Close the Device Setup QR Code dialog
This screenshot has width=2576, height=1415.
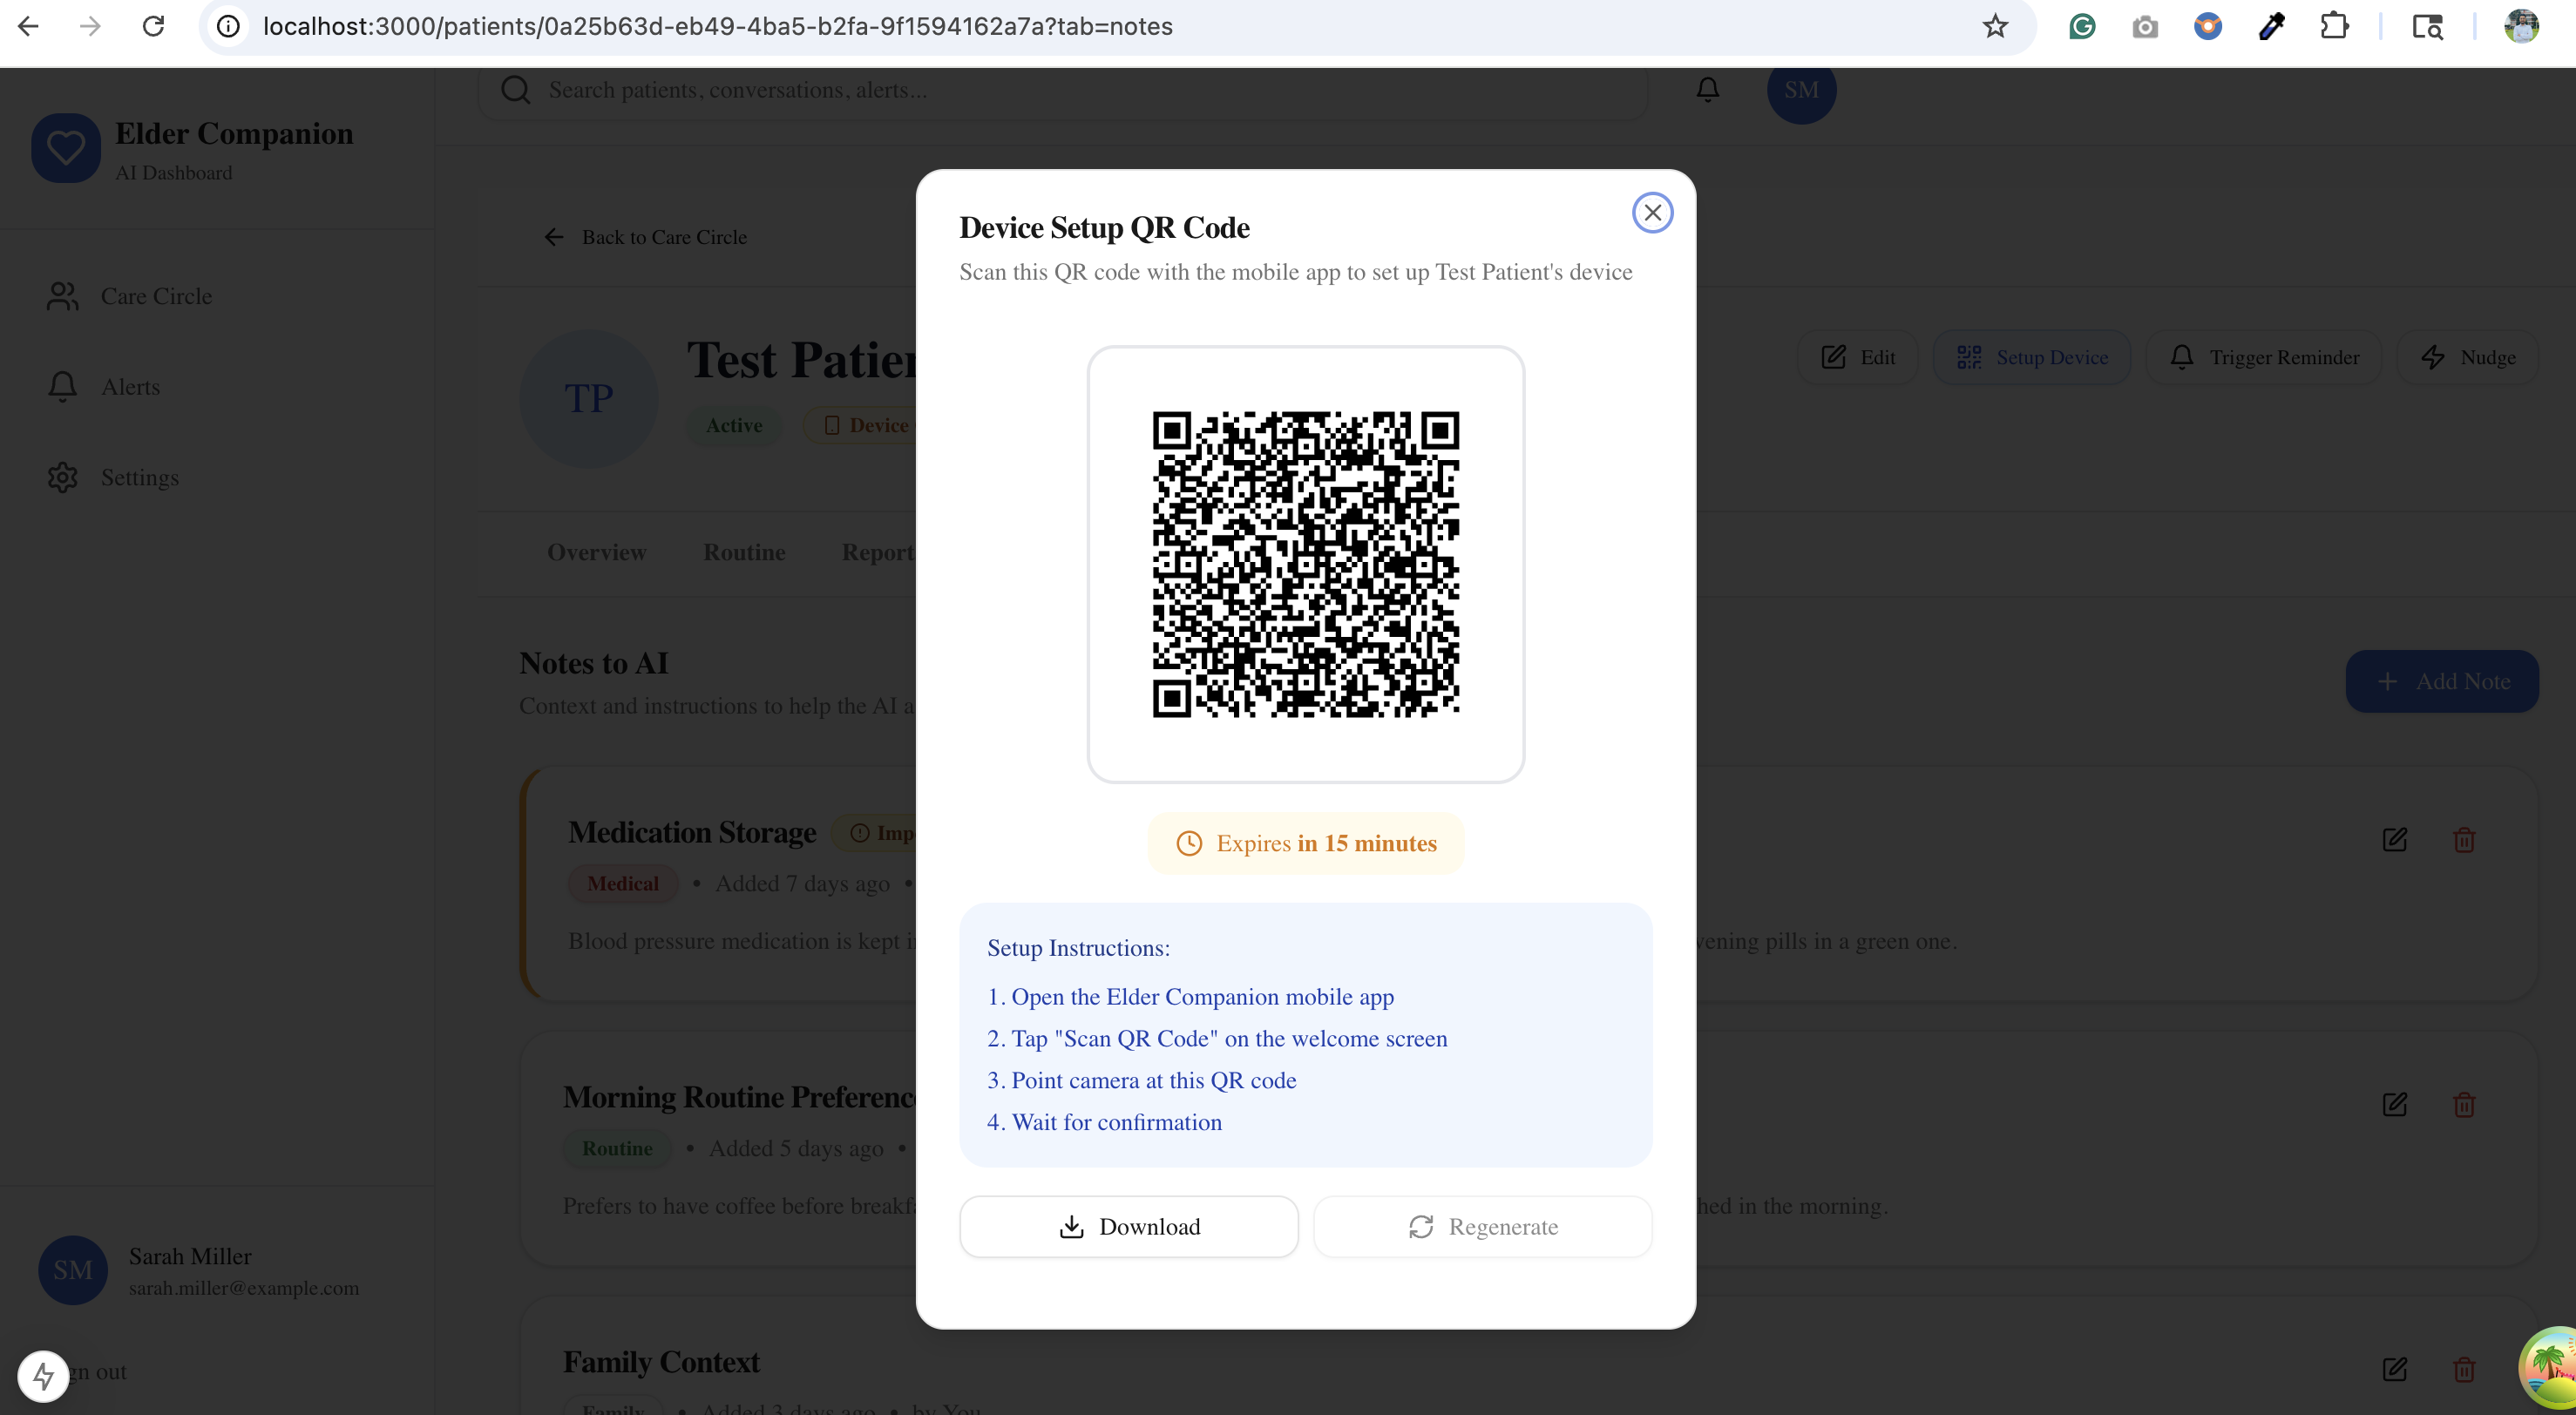pos(1652,213)
